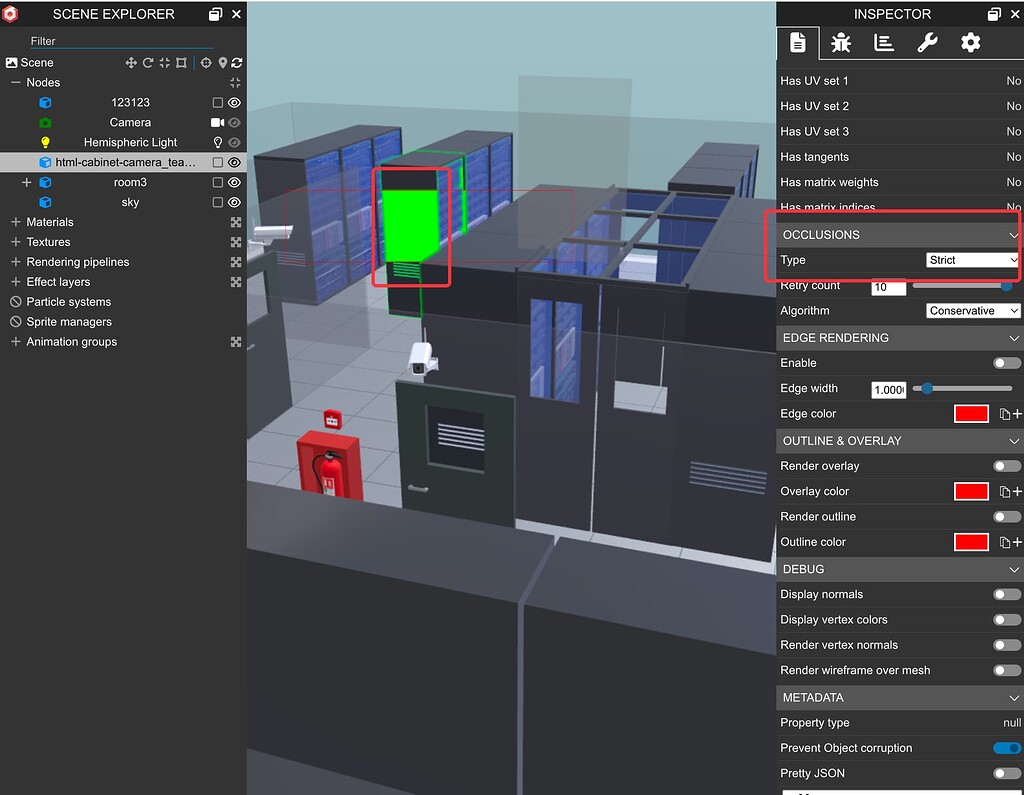The image size is (1024, 795).
Task: Click the Filter field in Scene Explorer
Action: point(120,40)
